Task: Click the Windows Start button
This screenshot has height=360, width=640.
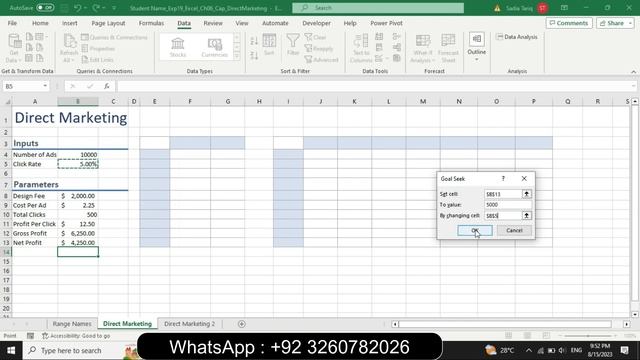Action: pos(11,350)
